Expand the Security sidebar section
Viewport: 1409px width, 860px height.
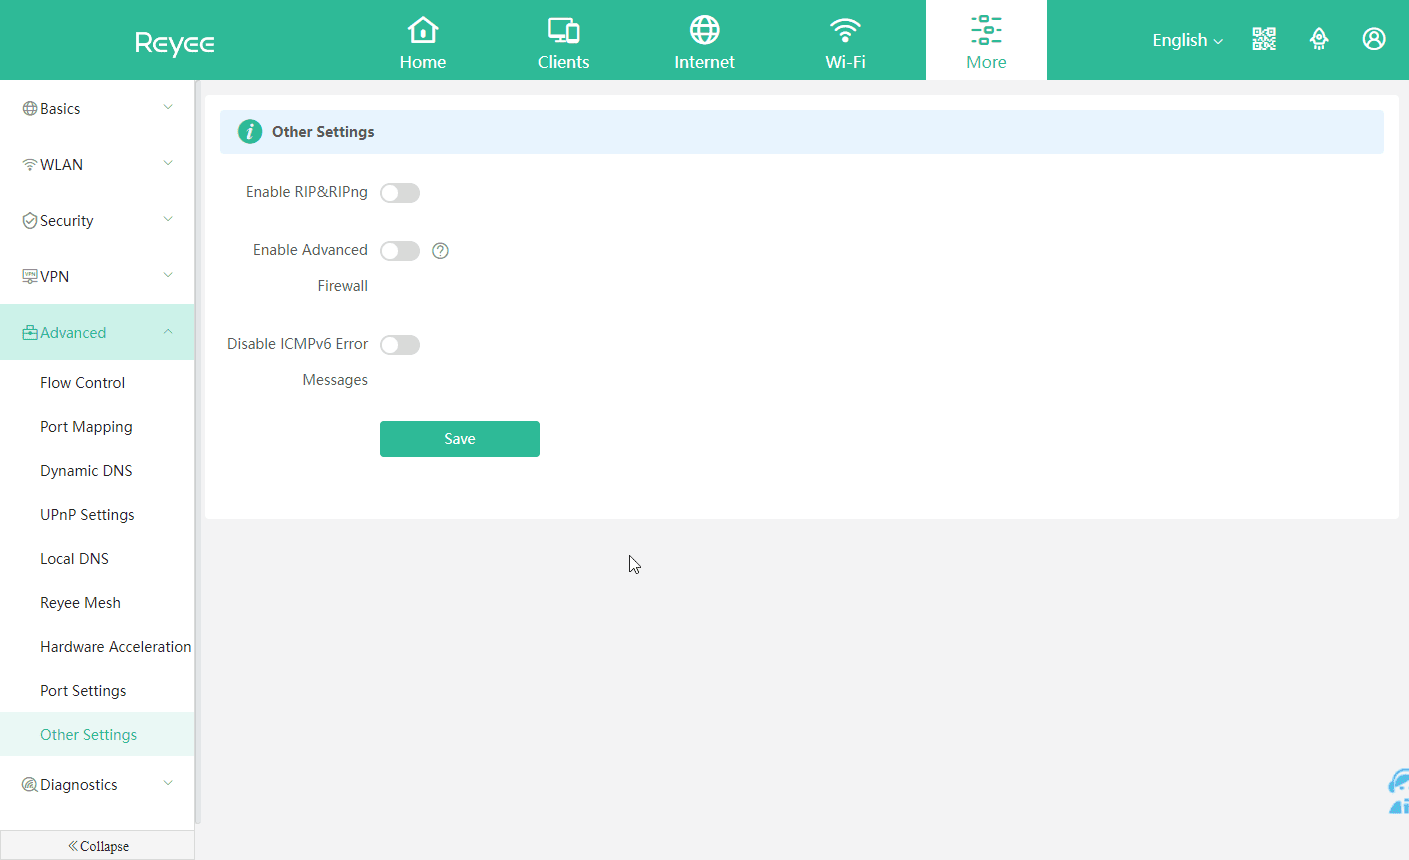[97, 220]
